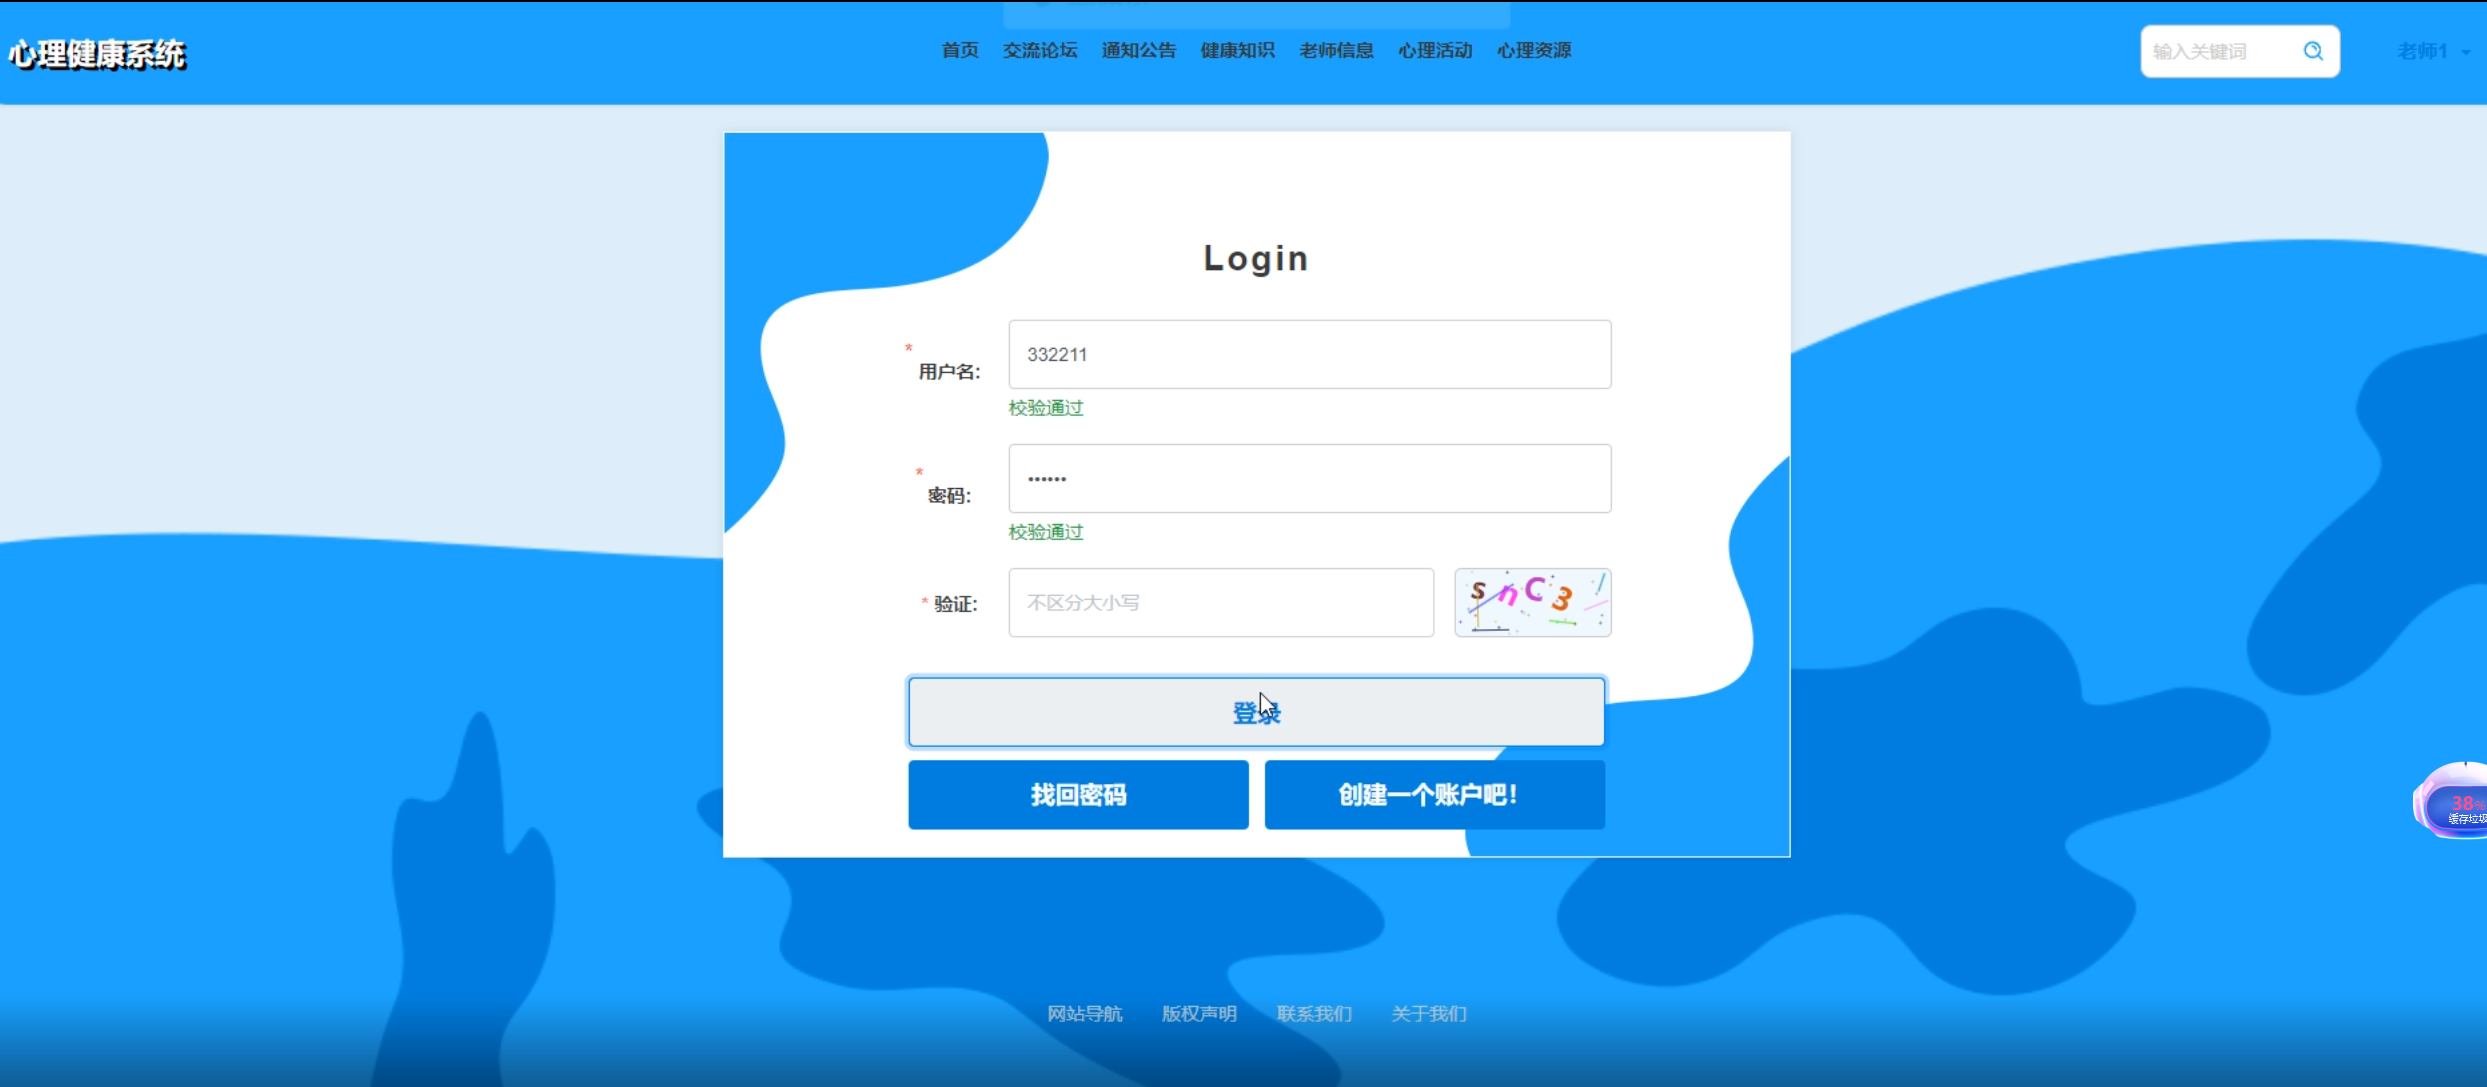Focus the 验证 captcha input box
This screenshot has height=1087, width=2487.
click(1220, 602)
